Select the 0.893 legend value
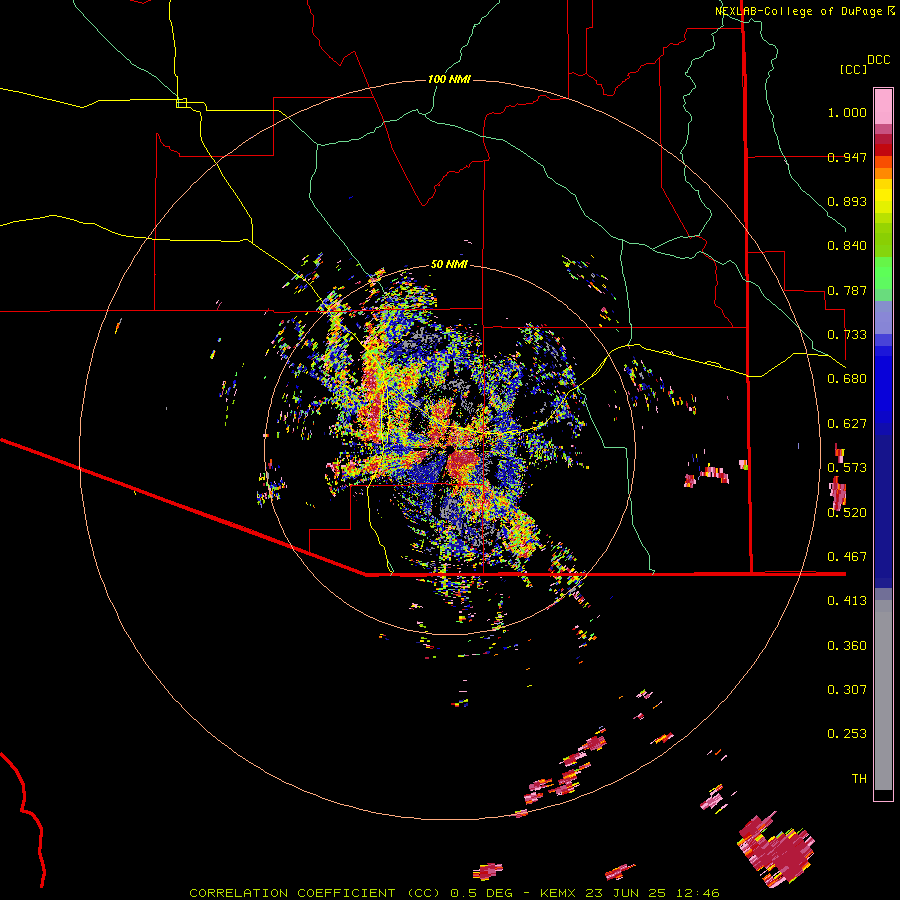 [847, 201]
